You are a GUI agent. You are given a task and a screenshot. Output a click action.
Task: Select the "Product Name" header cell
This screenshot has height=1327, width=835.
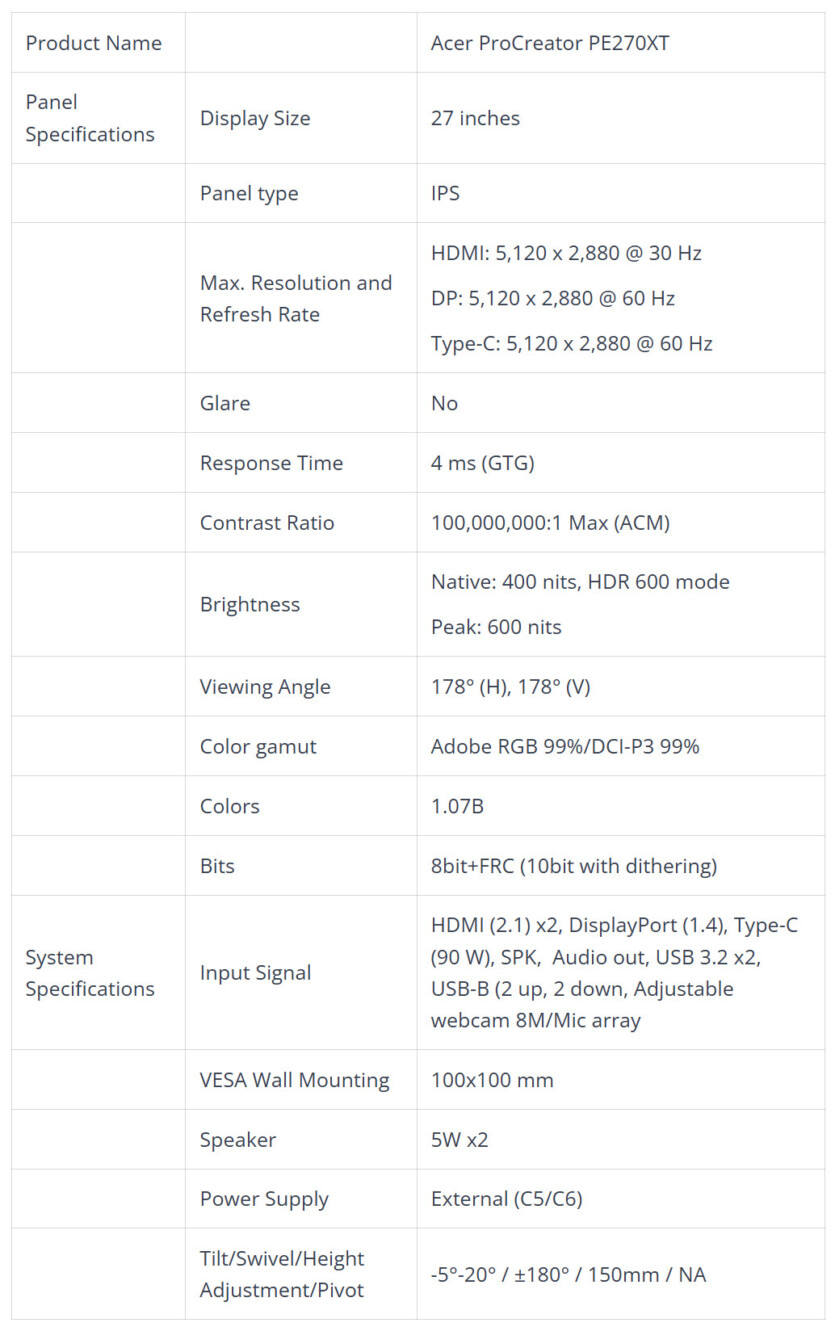(x=93, y=43)
